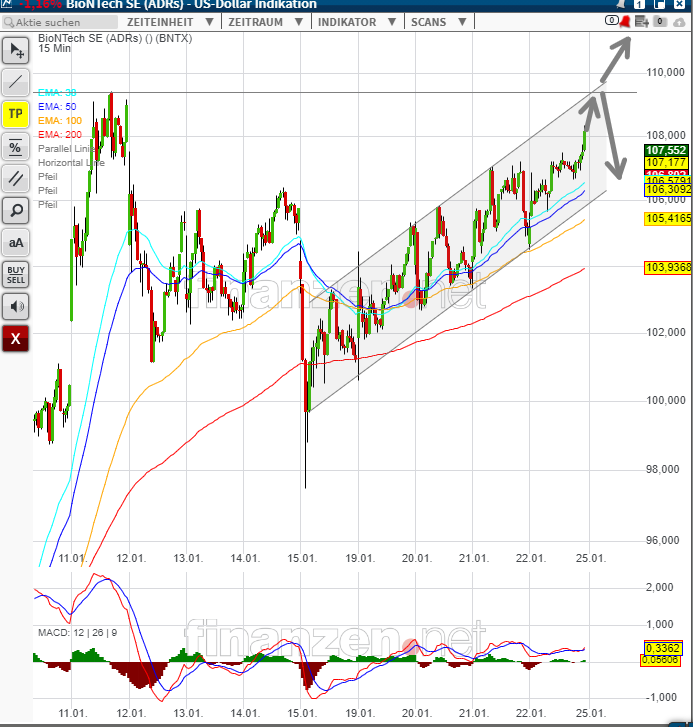Select the trend line drawing tool
Image resolution: width=693 pixels, height=727 pixels.
coord(16,82)
